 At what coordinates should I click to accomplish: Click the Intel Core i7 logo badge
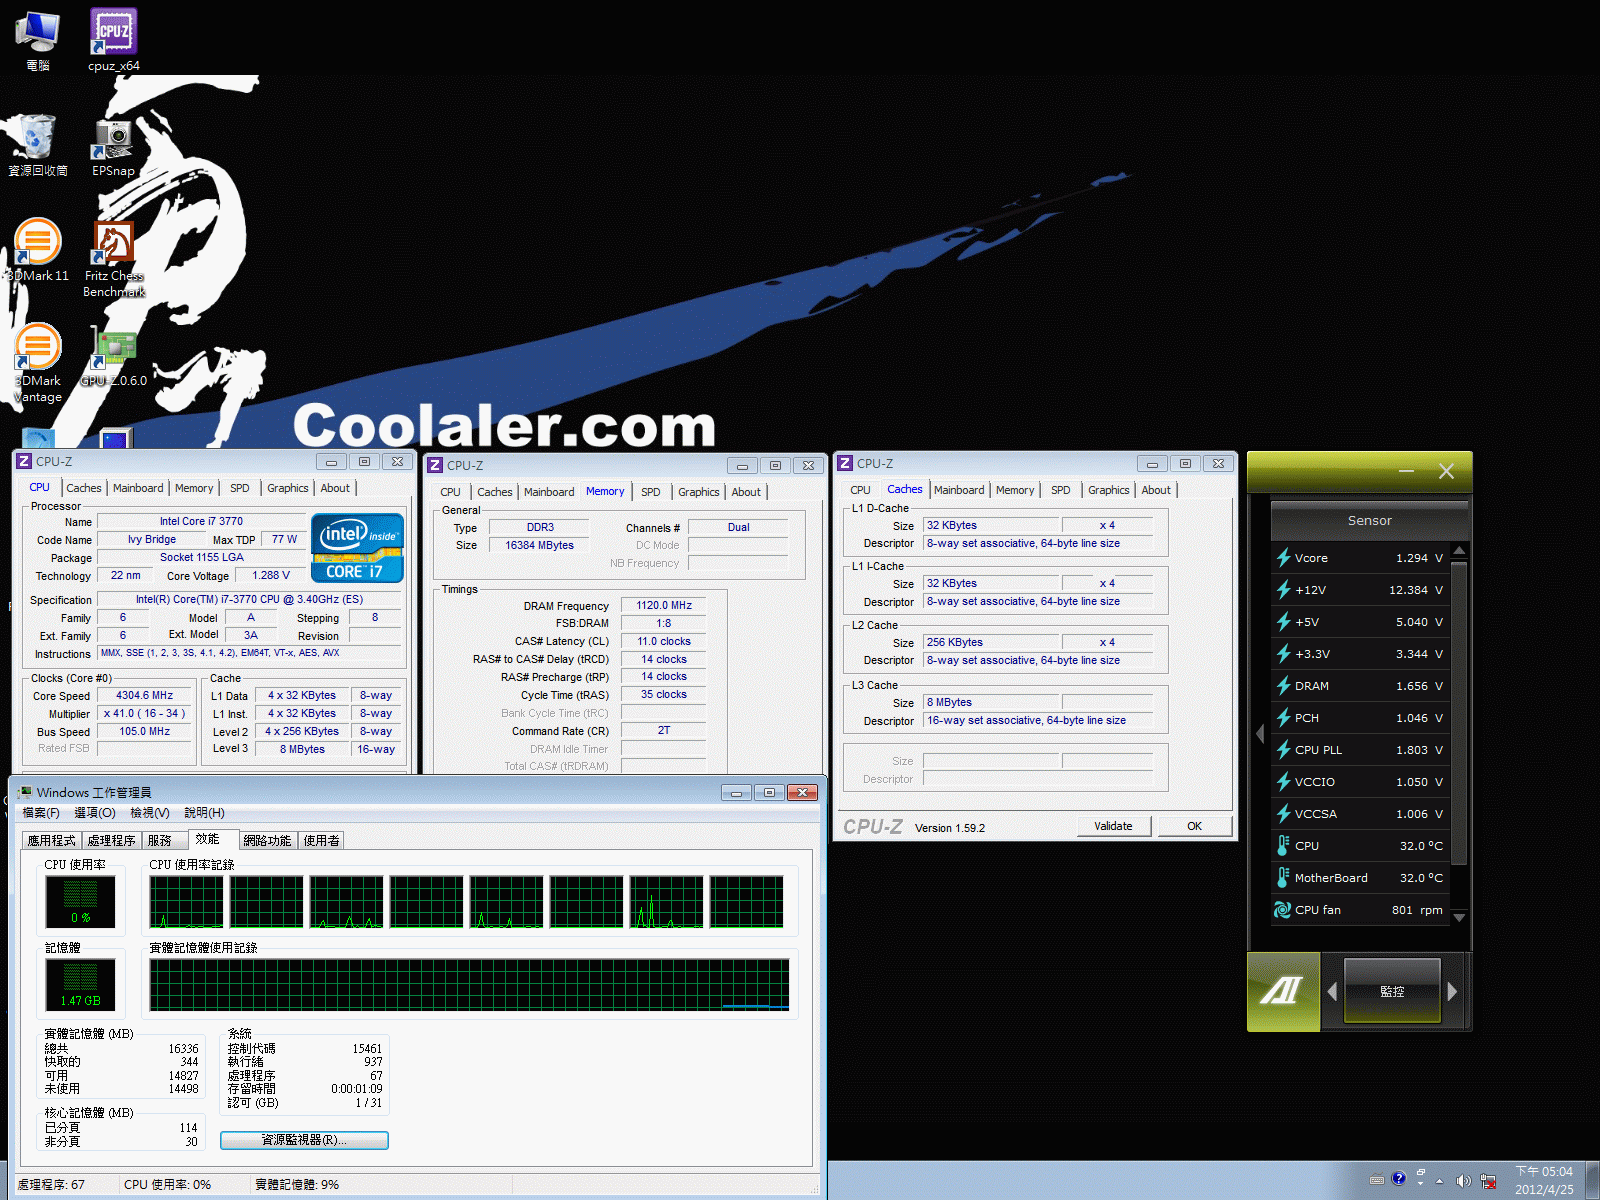click(357, 547)
